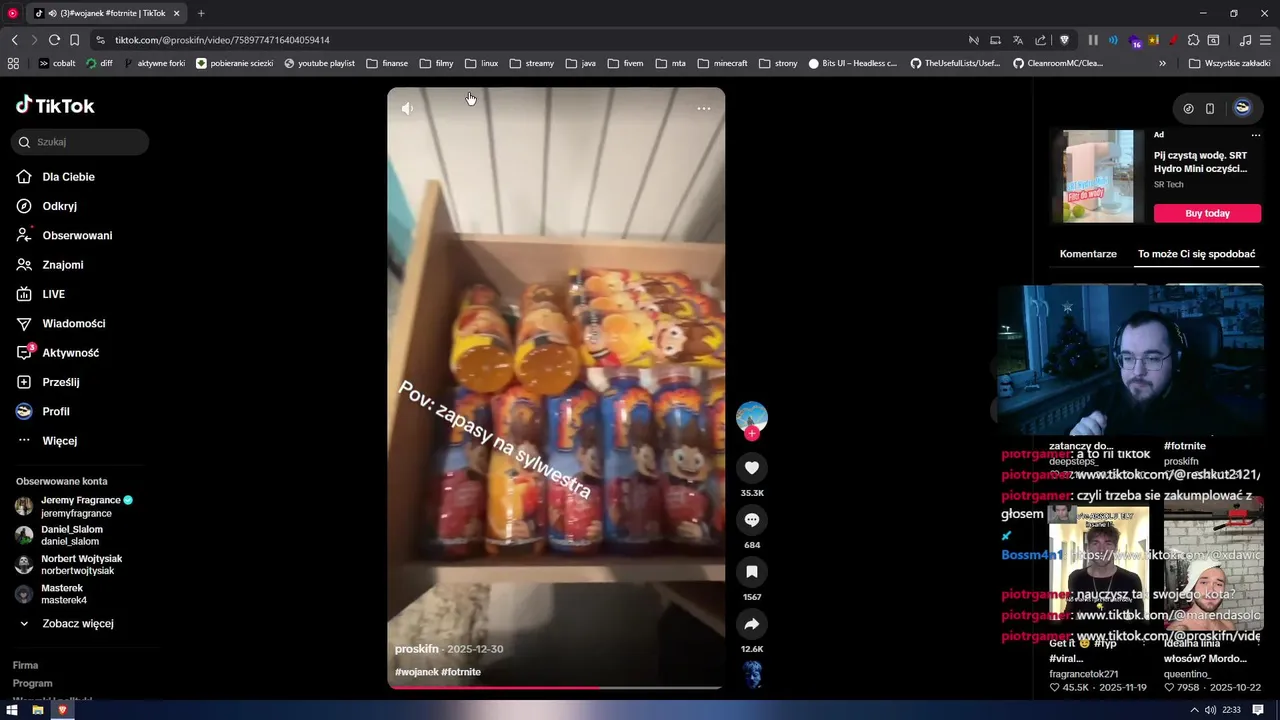Expand the minecraft bookmarks folder
This screenshot has height=720, width=1280.
[x=723, y=63]
